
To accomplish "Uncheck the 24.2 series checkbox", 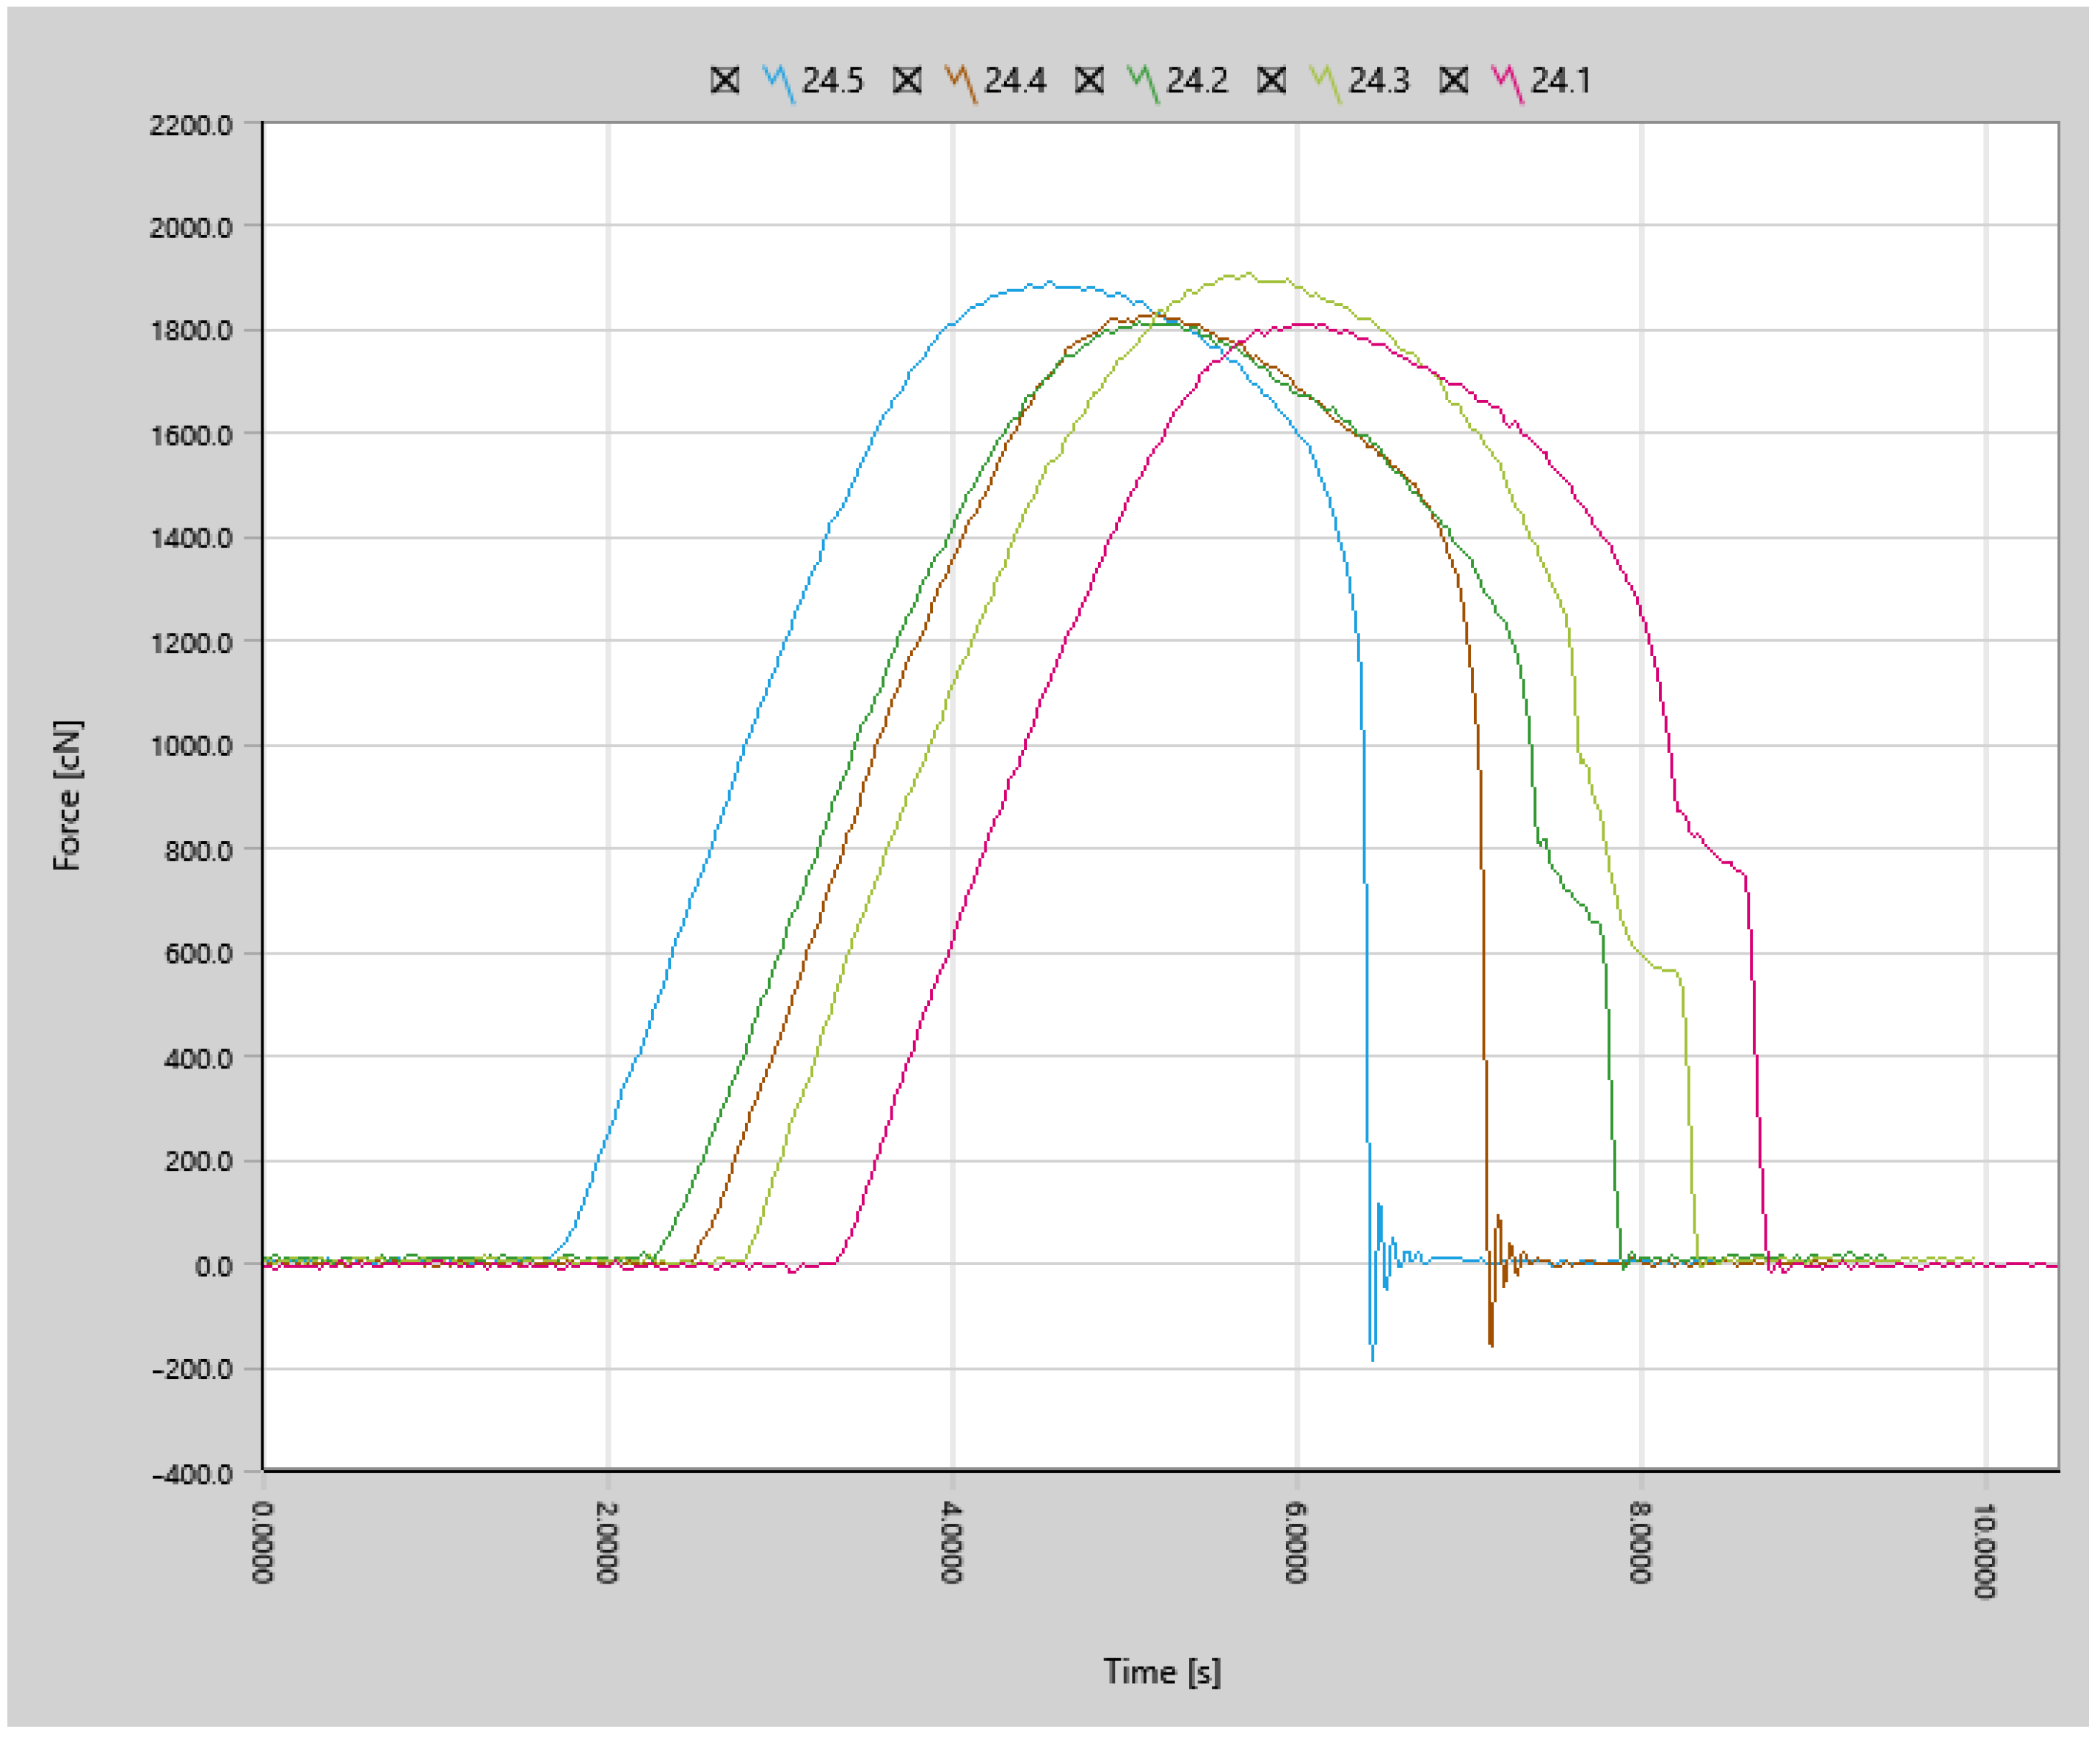I will (1089, 80).
